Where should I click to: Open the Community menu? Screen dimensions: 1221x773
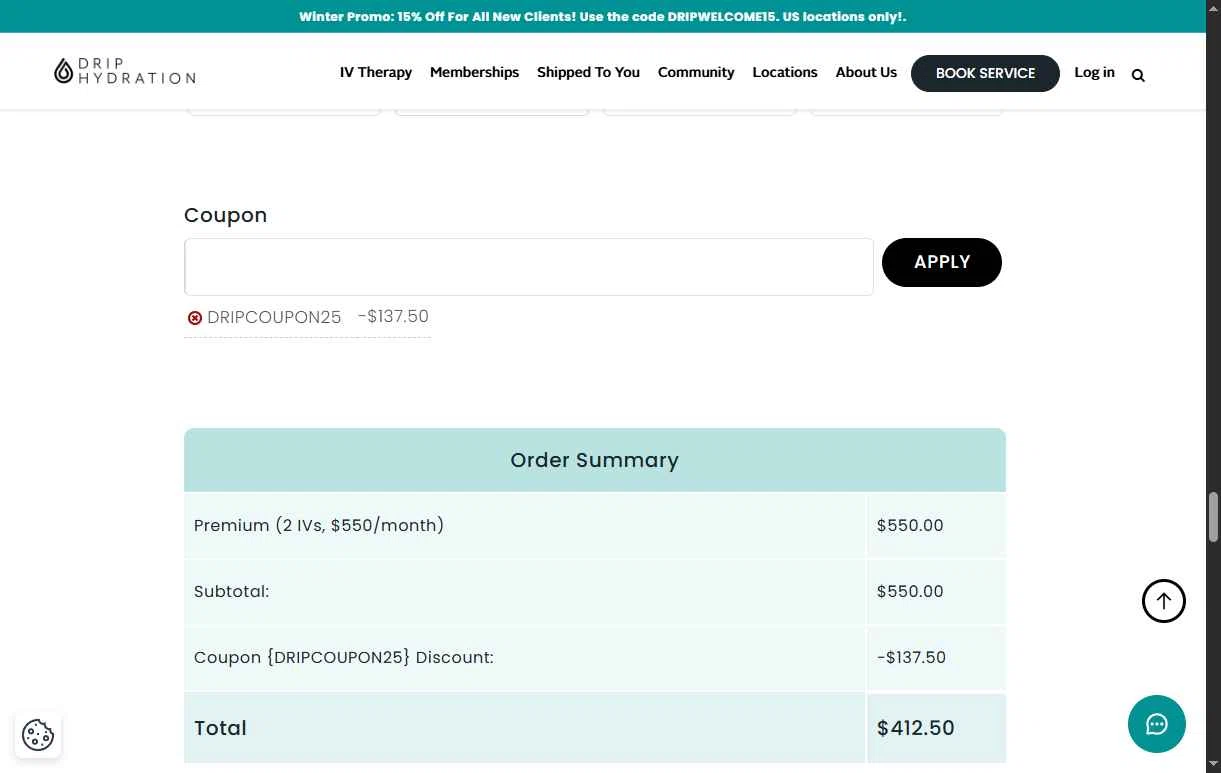tap(696, 72)
